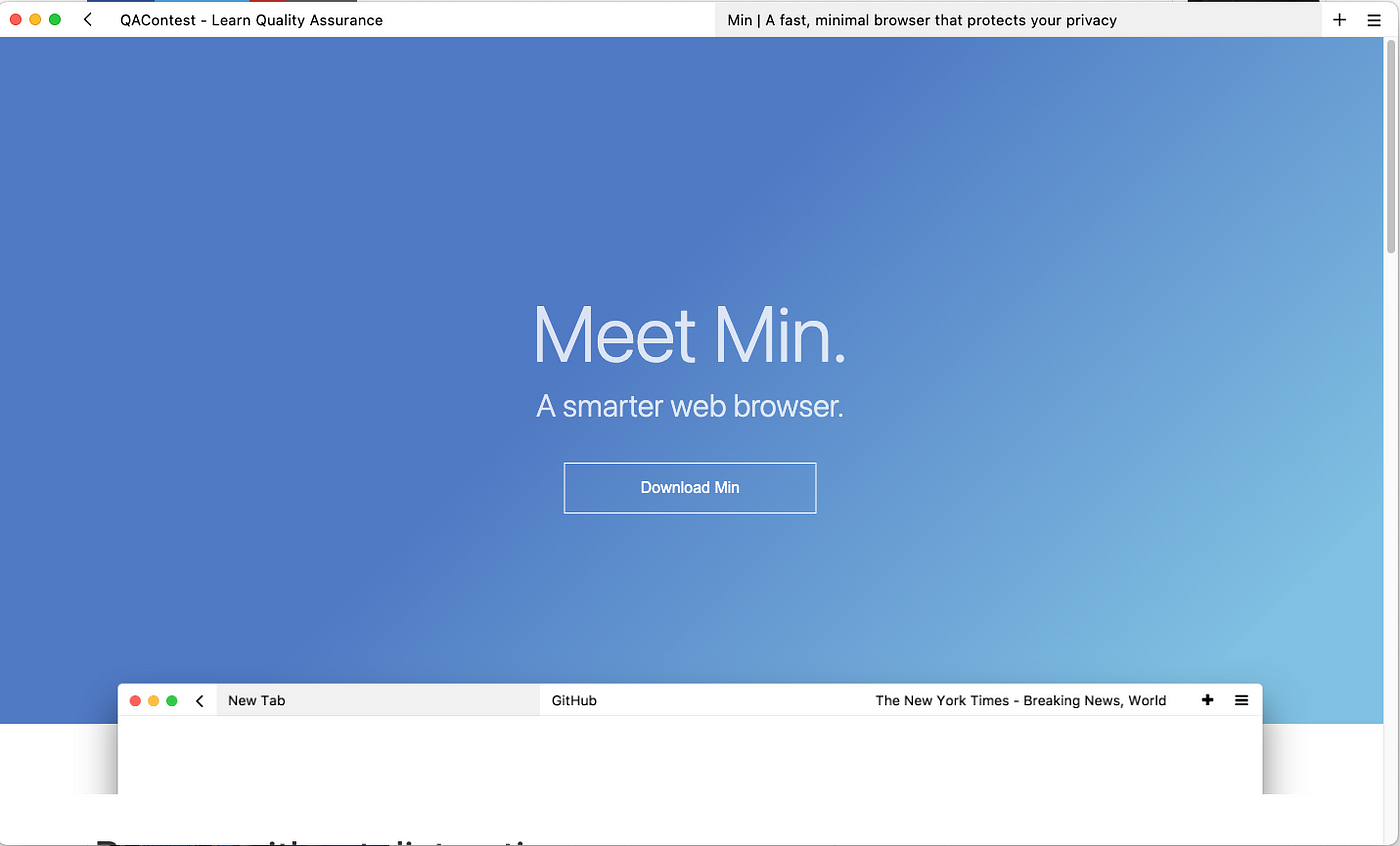1400x846 pixels.
Task: Click the New Tab tab in preview image
Action: click(378, 700)
